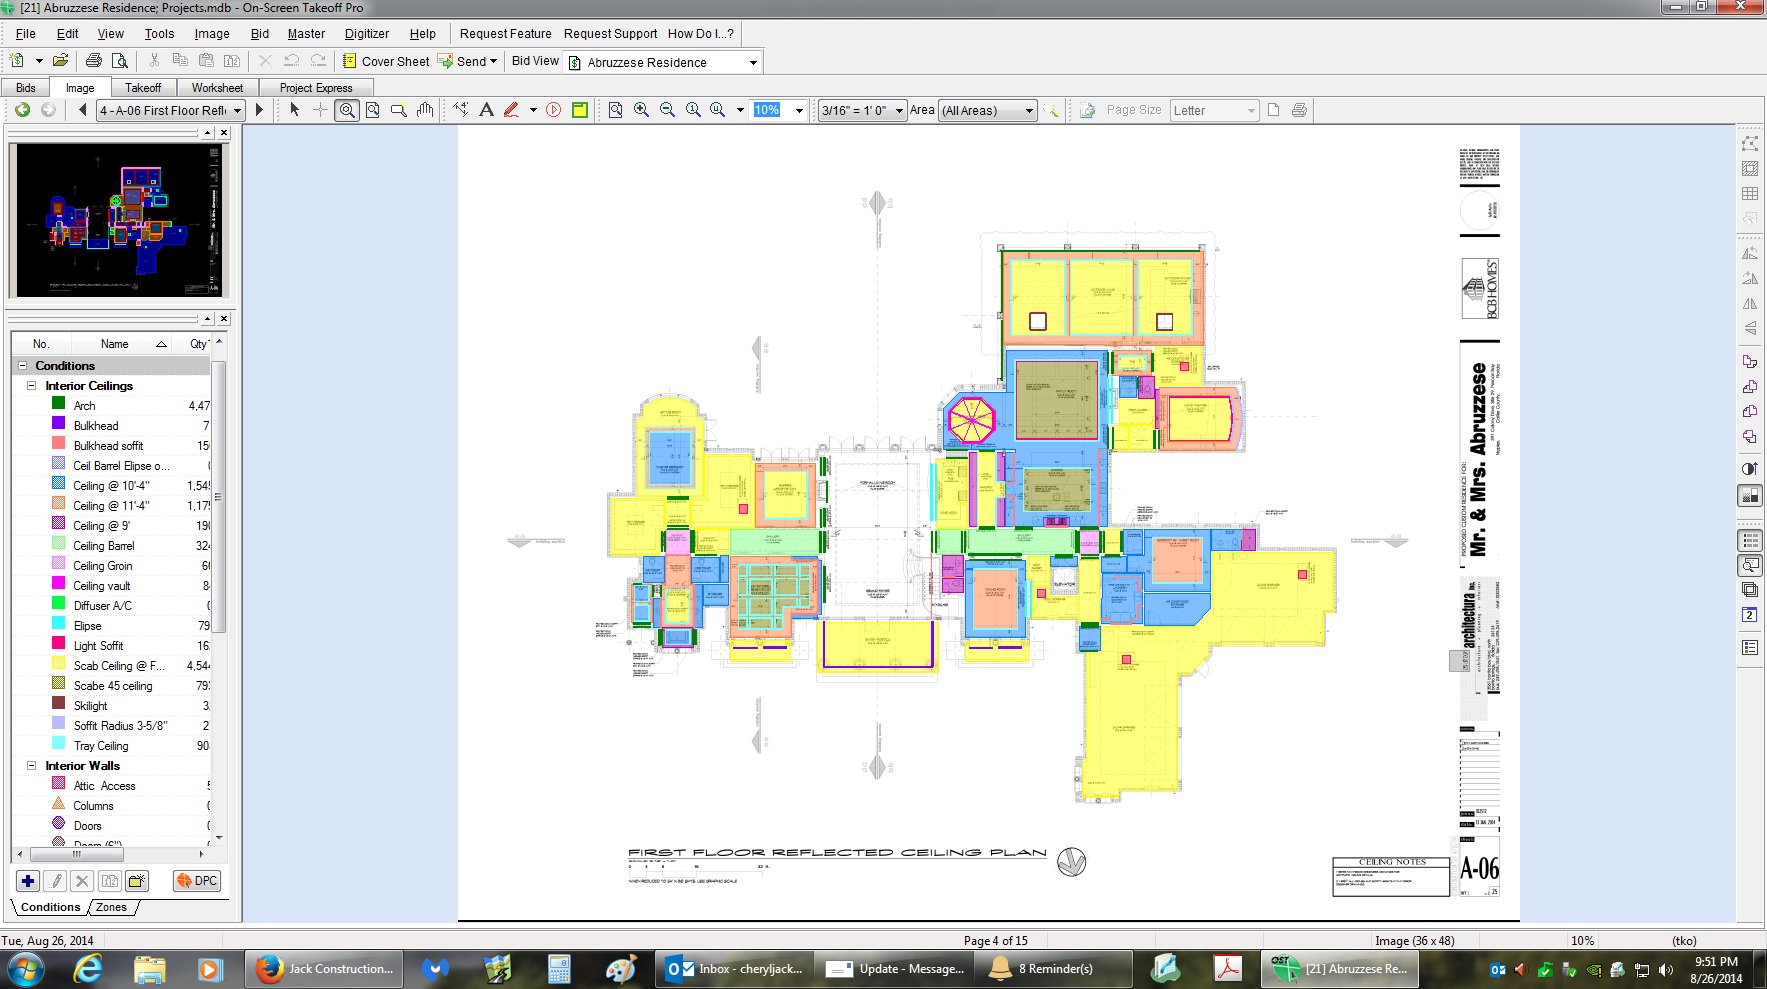Add new condition with plus button

pos(28,881)
